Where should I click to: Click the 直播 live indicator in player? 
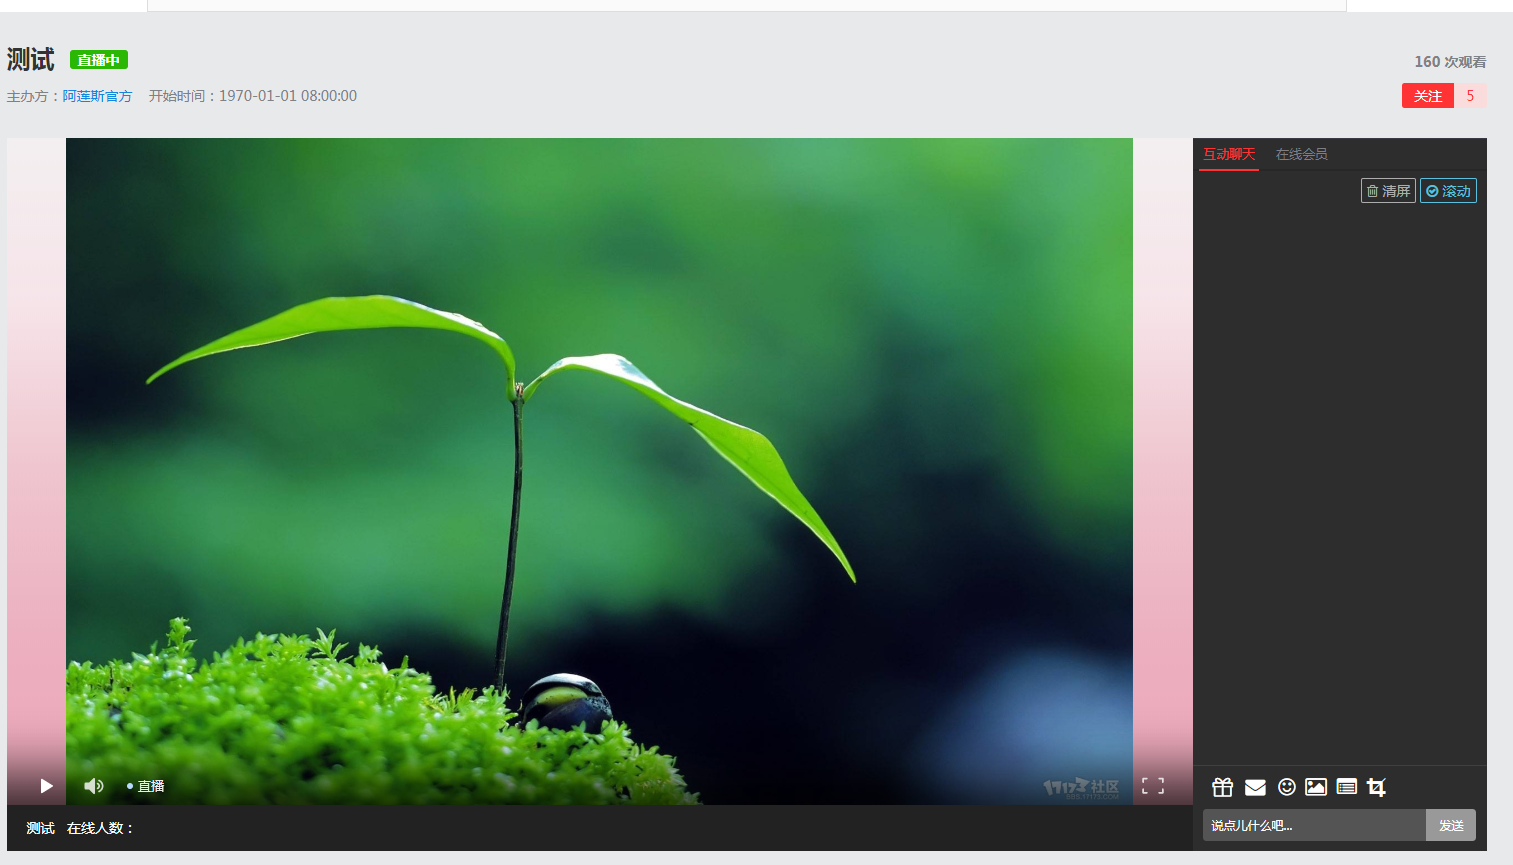[147, 786]
